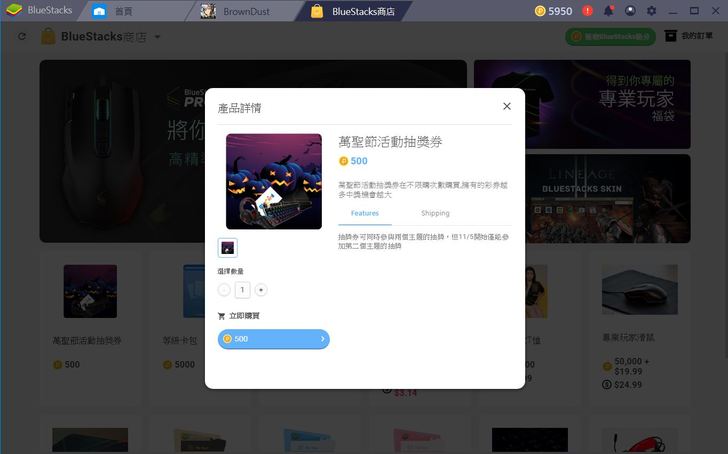Open the red alert exclamation icon
728x454 pixels.
pyautogui.click(x=587, y=11)
